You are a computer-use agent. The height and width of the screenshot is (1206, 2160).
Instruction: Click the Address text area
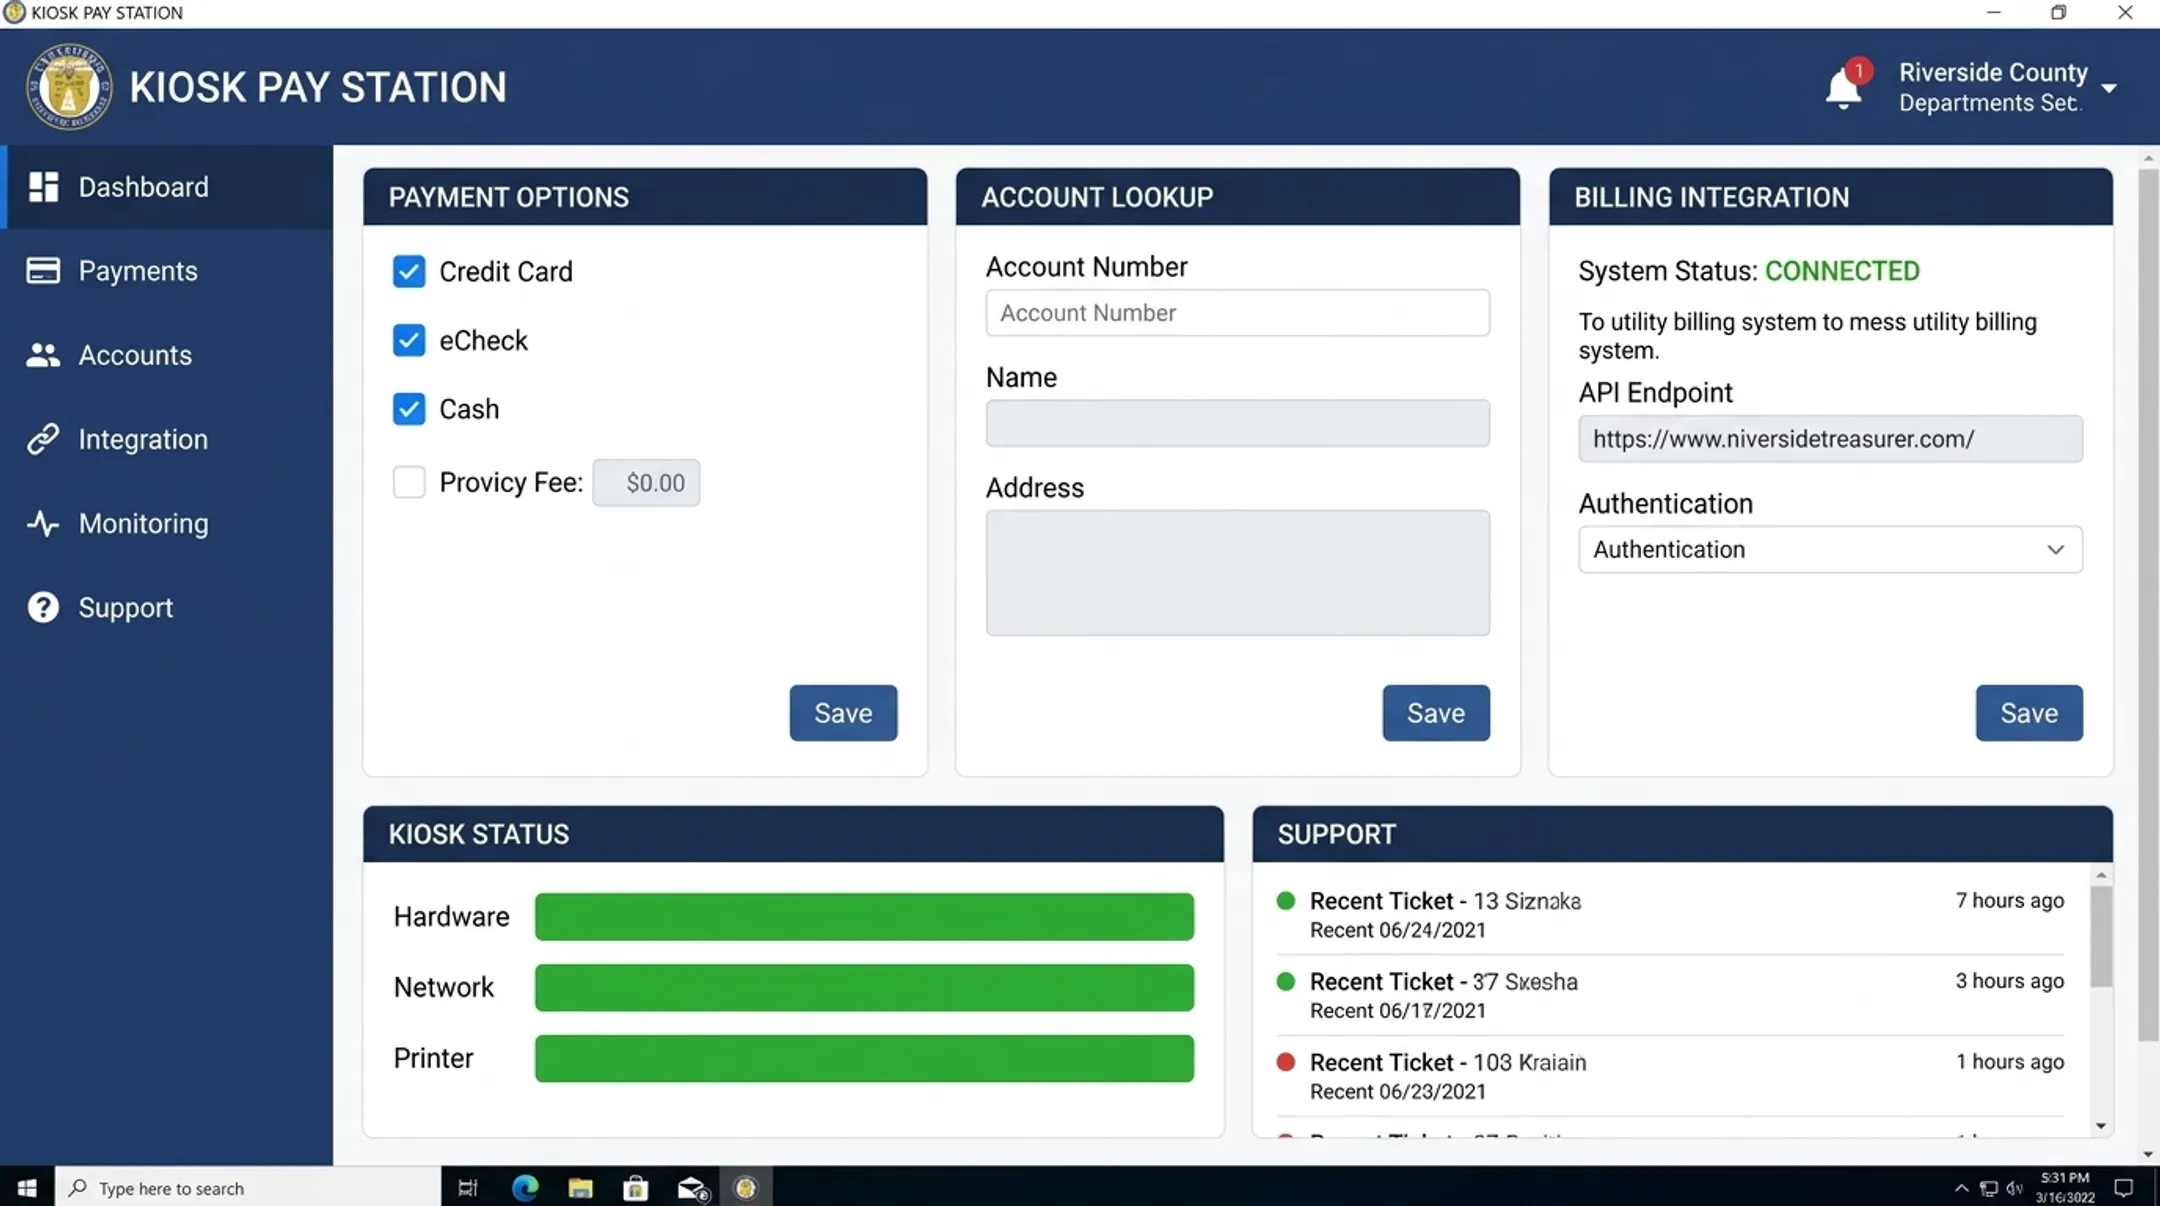click(x=1237, y=573)
